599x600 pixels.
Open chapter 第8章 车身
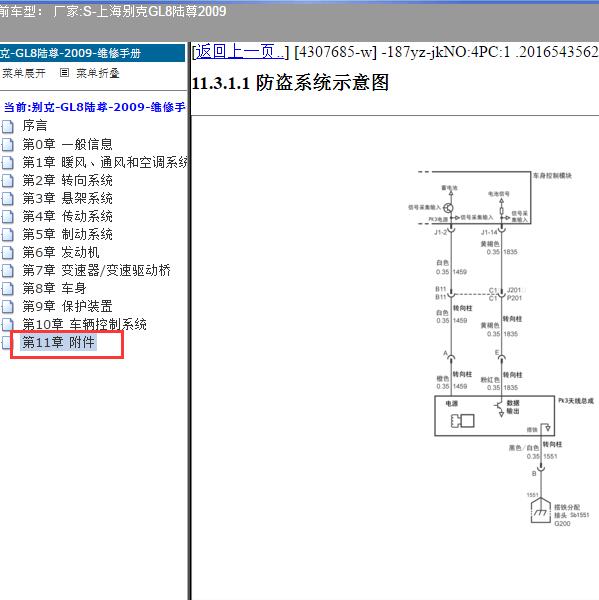[x=54, y=288]
